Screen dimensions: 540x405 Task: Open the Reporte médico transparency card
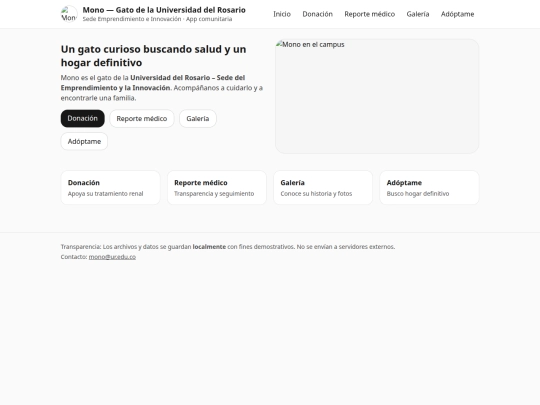[x=217, y=188]
